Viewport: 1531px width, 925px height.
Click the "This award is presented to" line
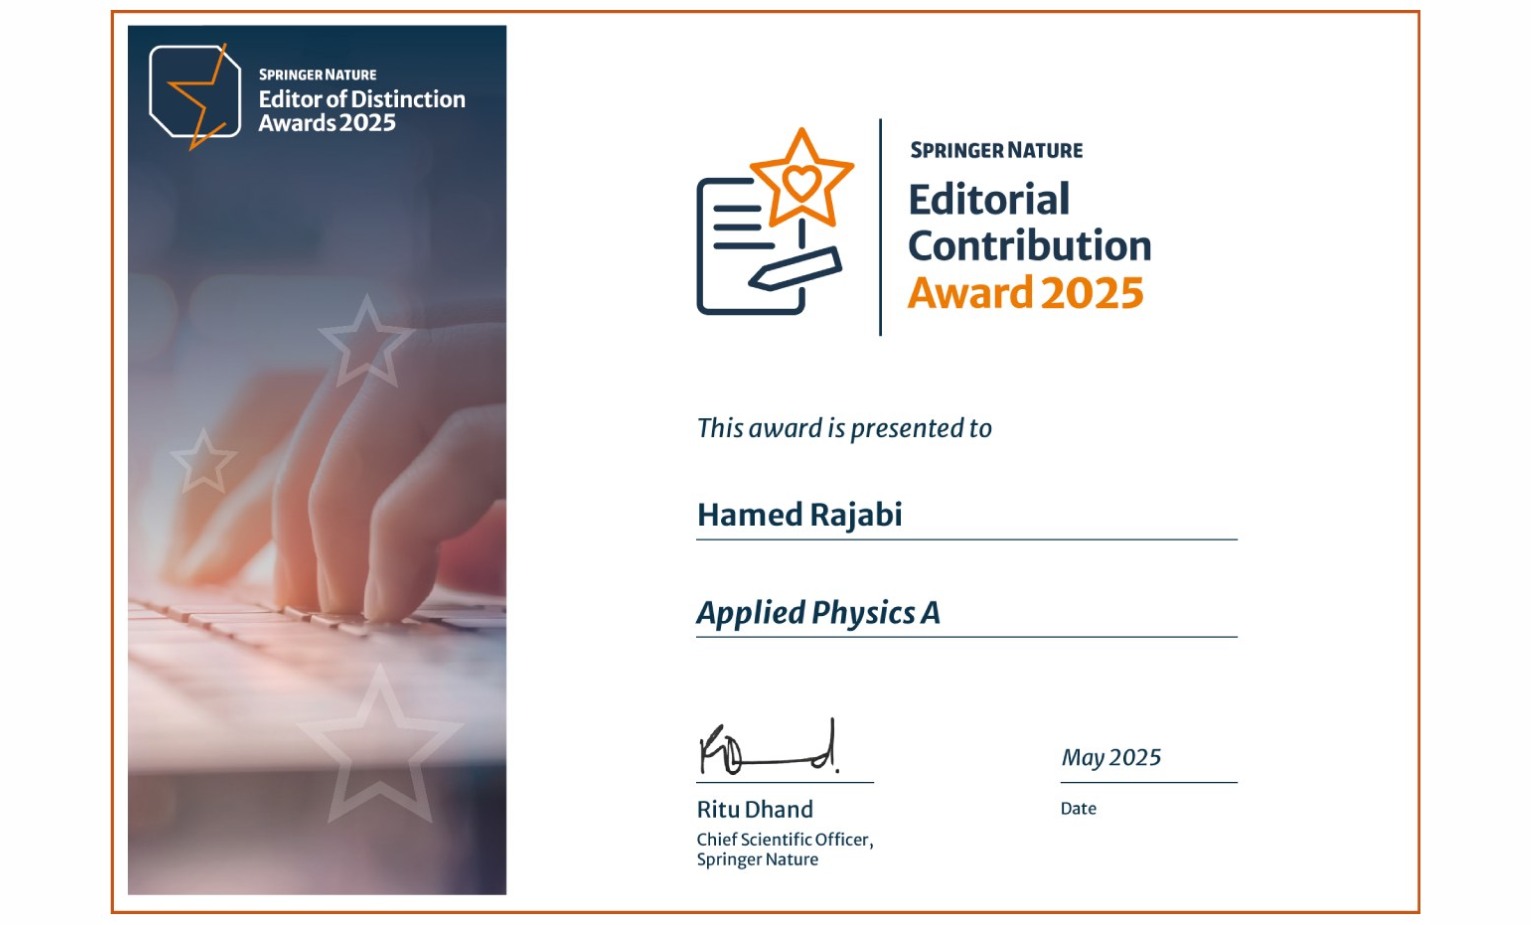point(844,428)
